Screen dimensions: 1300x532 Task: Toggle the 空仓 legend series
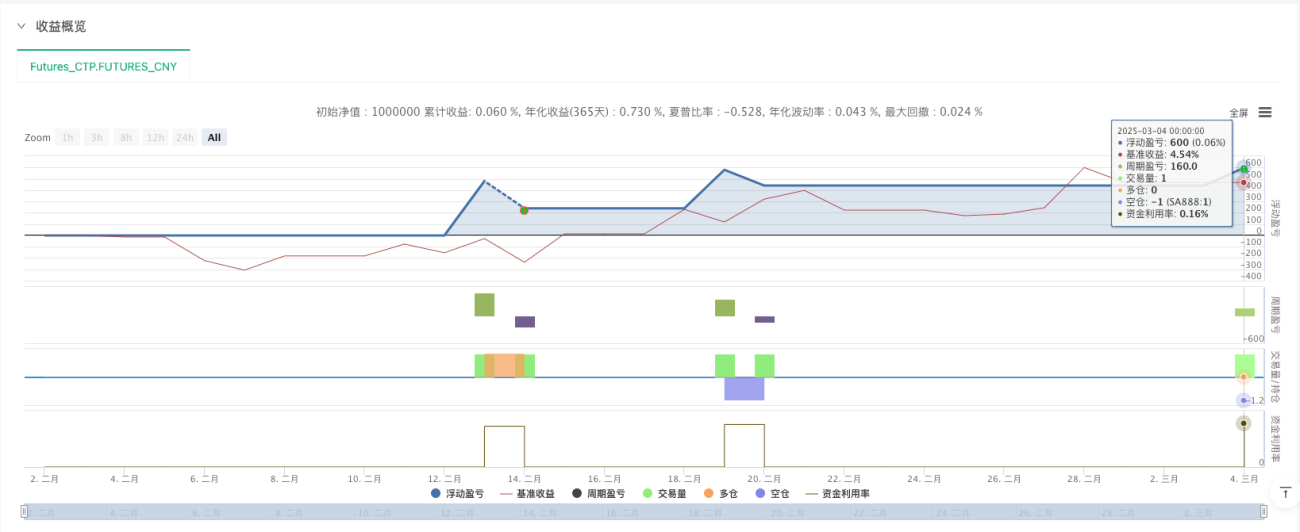pyautogui.click(x=772, y=493)
